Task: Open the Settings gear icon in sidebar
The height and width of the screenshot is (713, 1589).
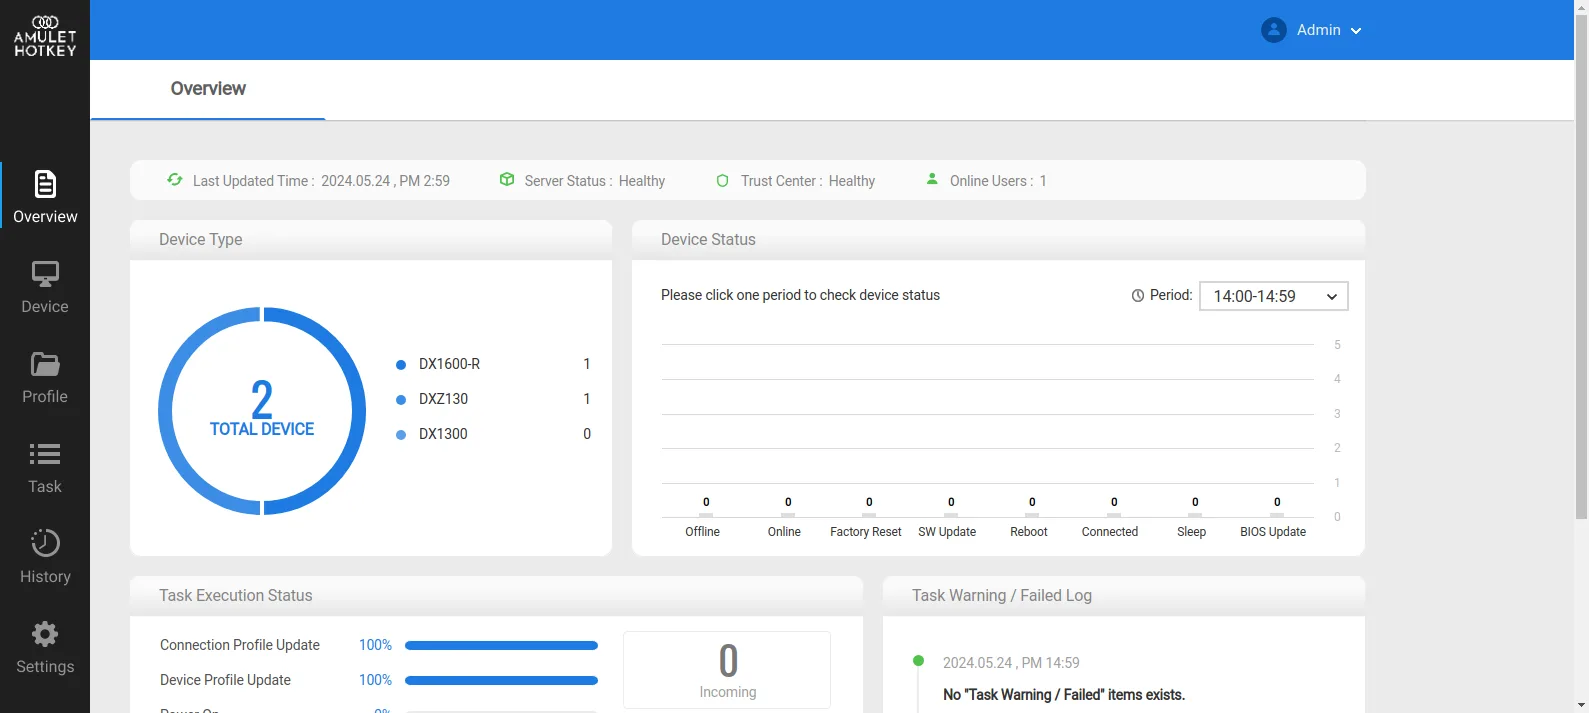Action: point(45,634)
